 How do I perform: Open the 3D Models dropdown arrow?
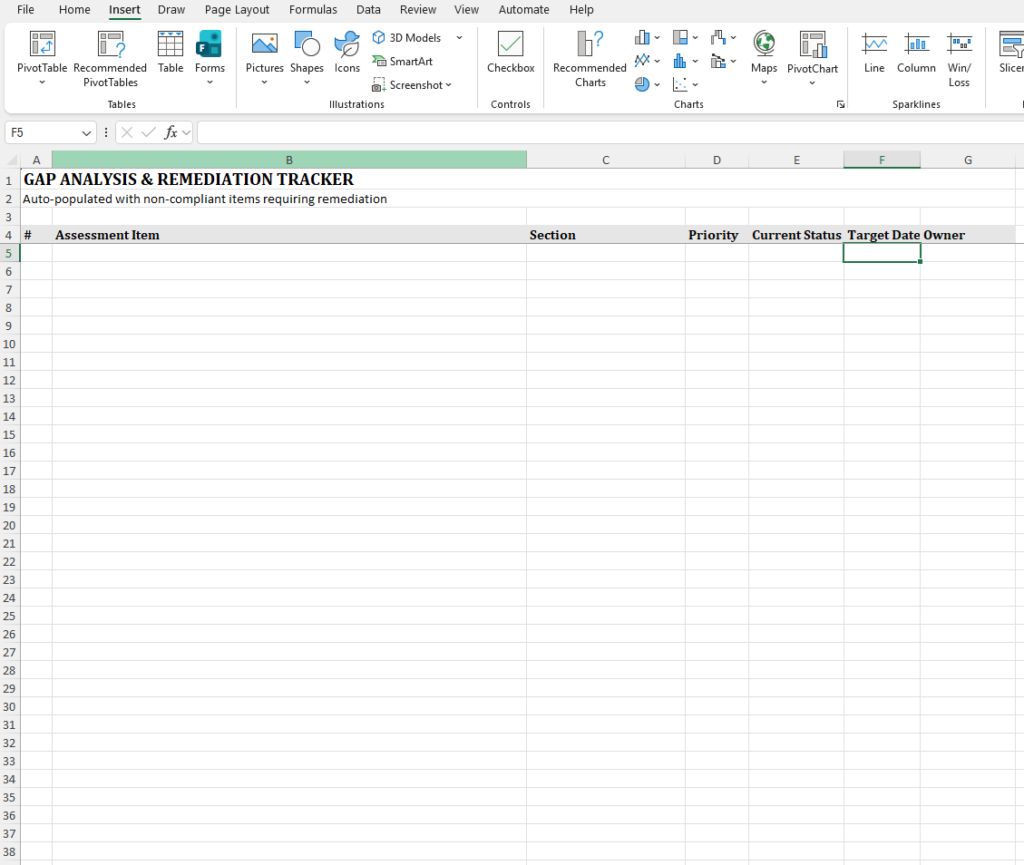click(x=459, y=37)
